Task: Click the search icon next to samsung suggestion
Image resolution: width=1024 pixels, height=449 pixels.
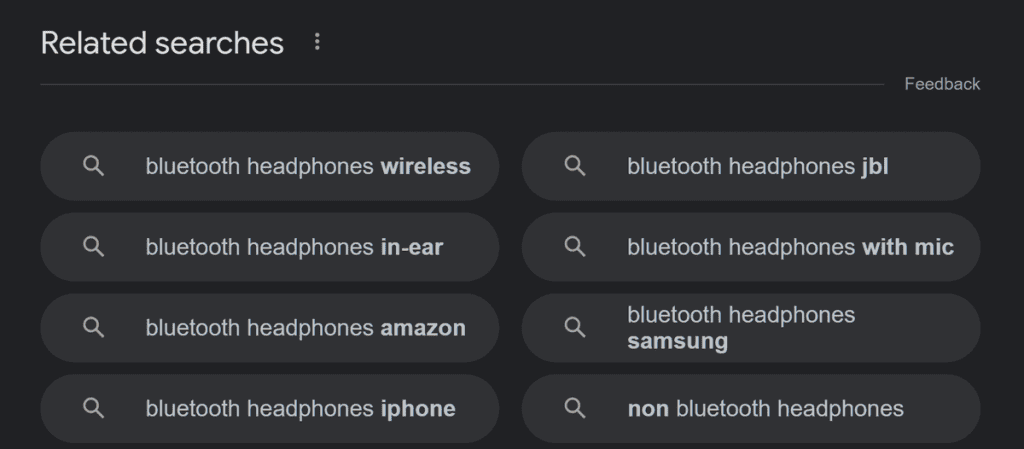Action: [575, 328]
